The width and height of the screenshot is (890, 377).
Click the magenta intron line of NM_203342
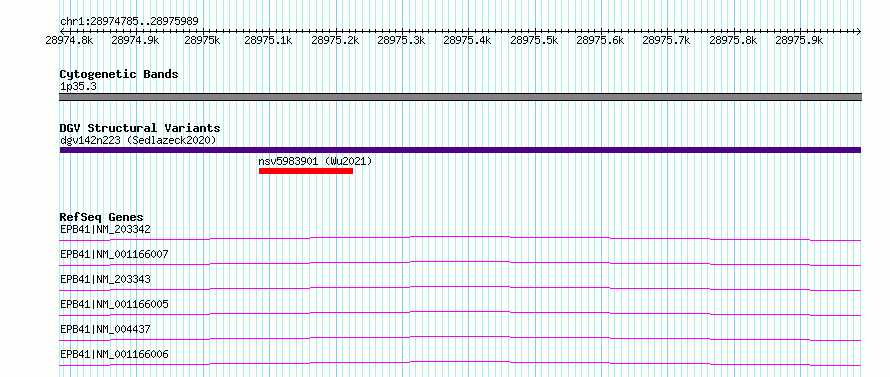[x=460, y=236]
